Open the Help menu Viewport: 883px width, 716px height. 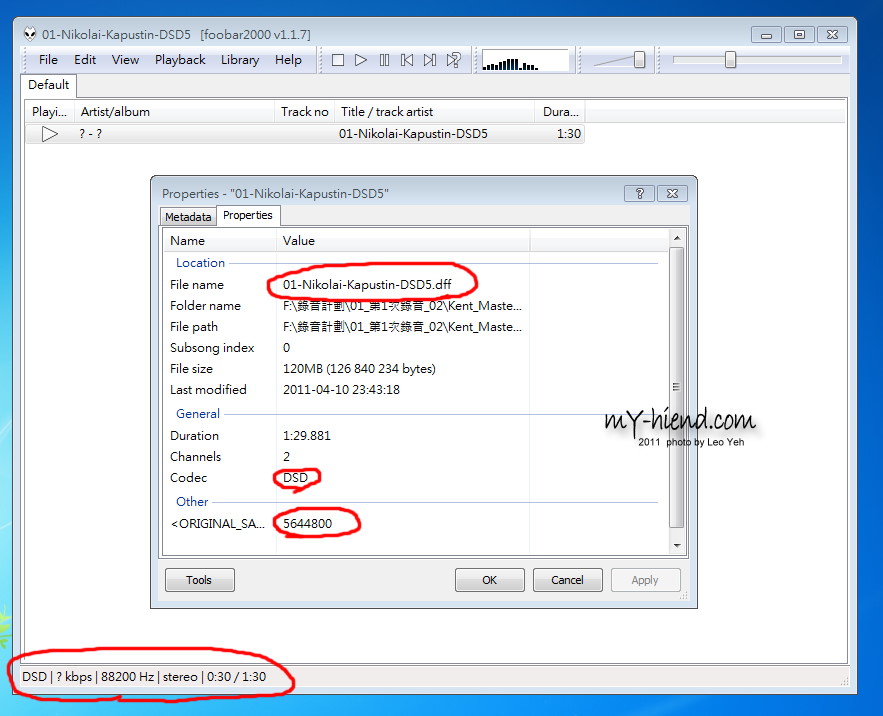288,60
